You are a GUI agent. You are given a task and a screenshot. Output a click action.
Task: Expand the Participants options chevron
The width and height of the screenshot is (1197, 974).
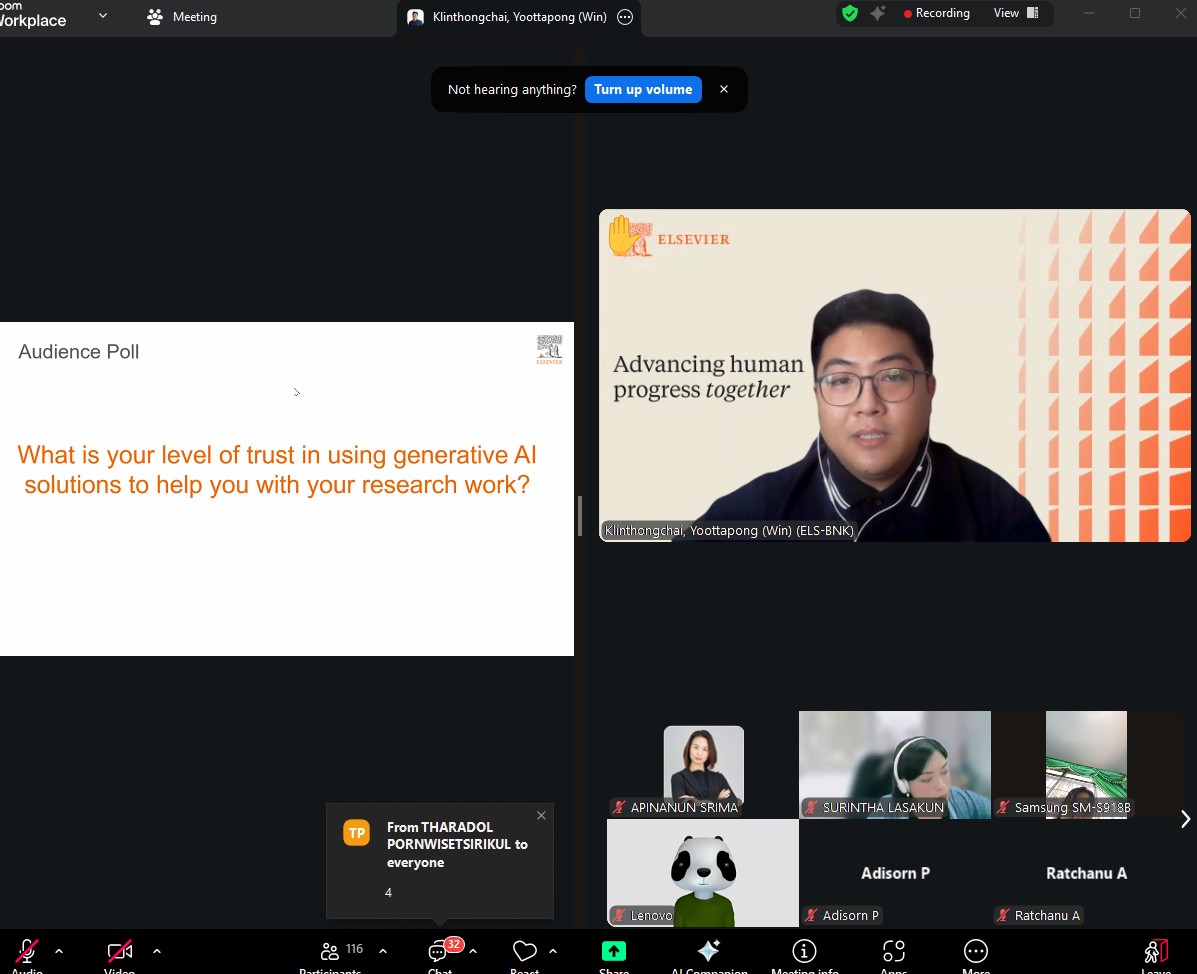point(383,951)
